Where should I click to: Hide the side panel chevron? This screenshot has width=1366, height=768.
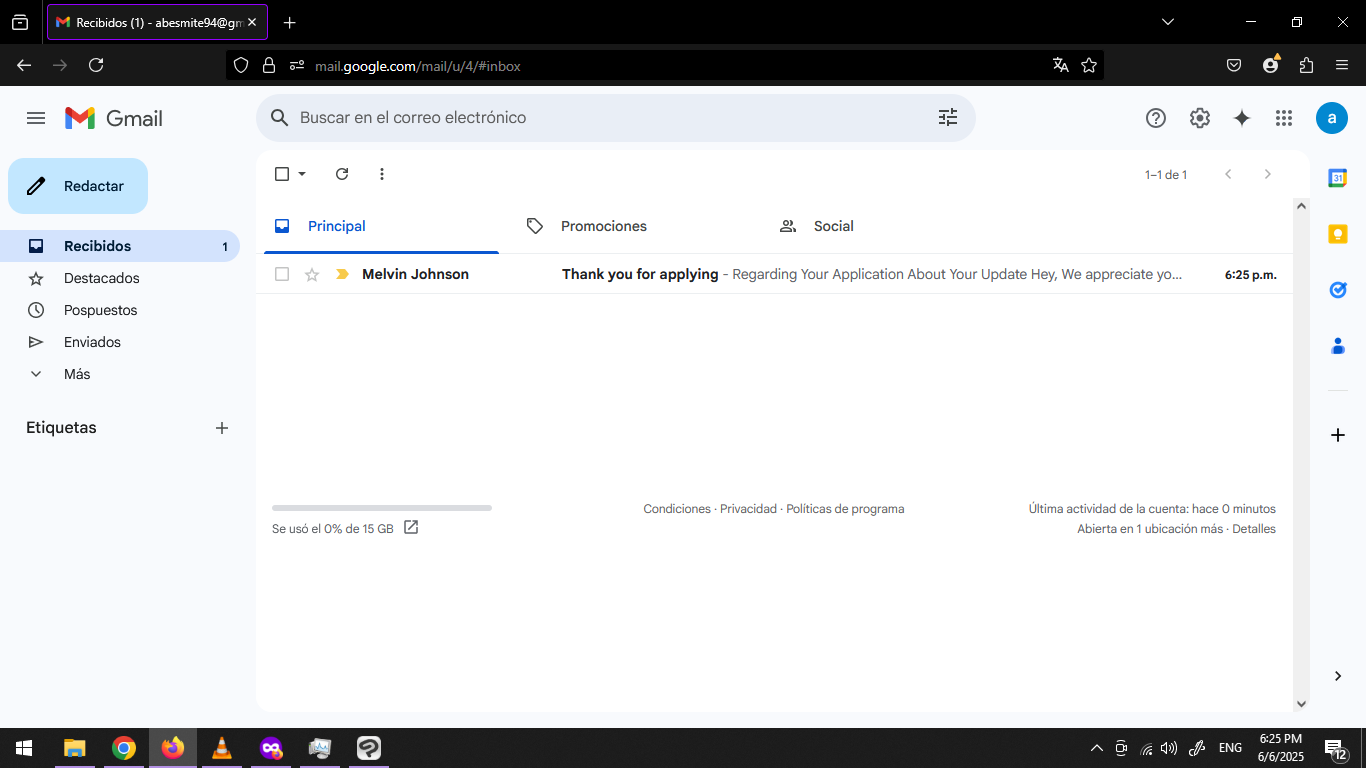[1338, 676]
